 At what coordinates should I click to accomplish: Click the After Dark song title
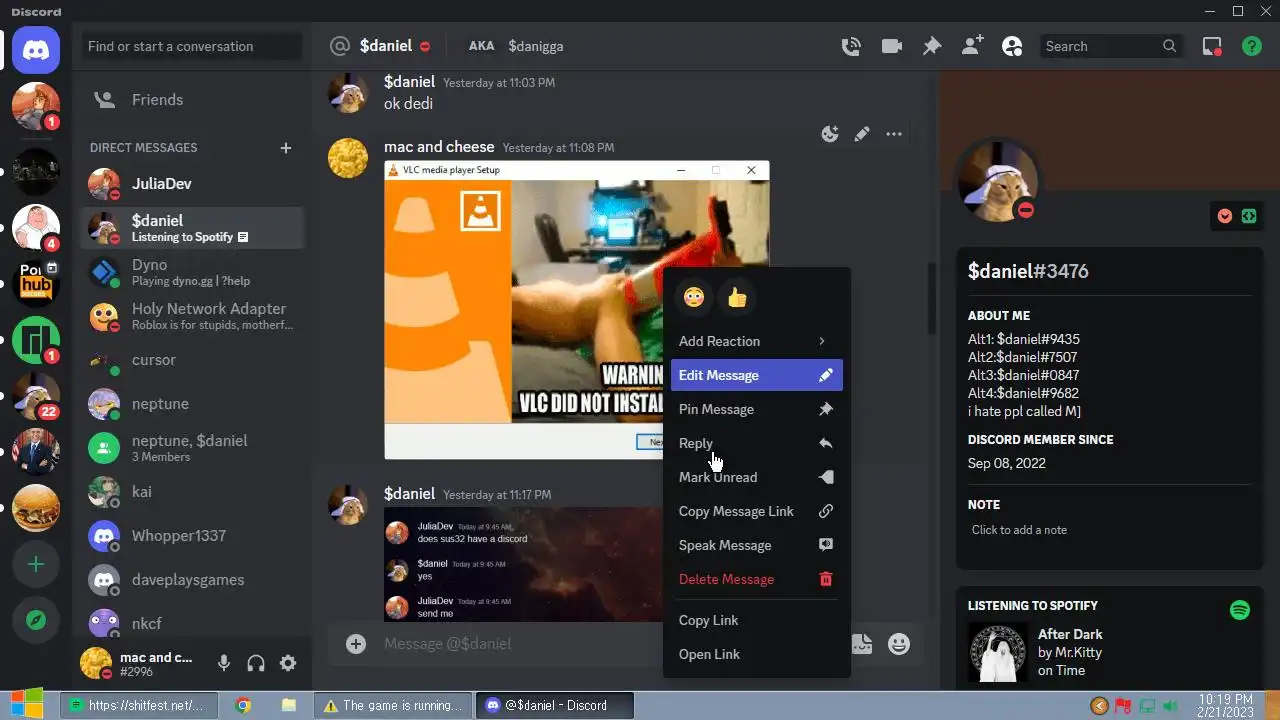(1070, 634)
